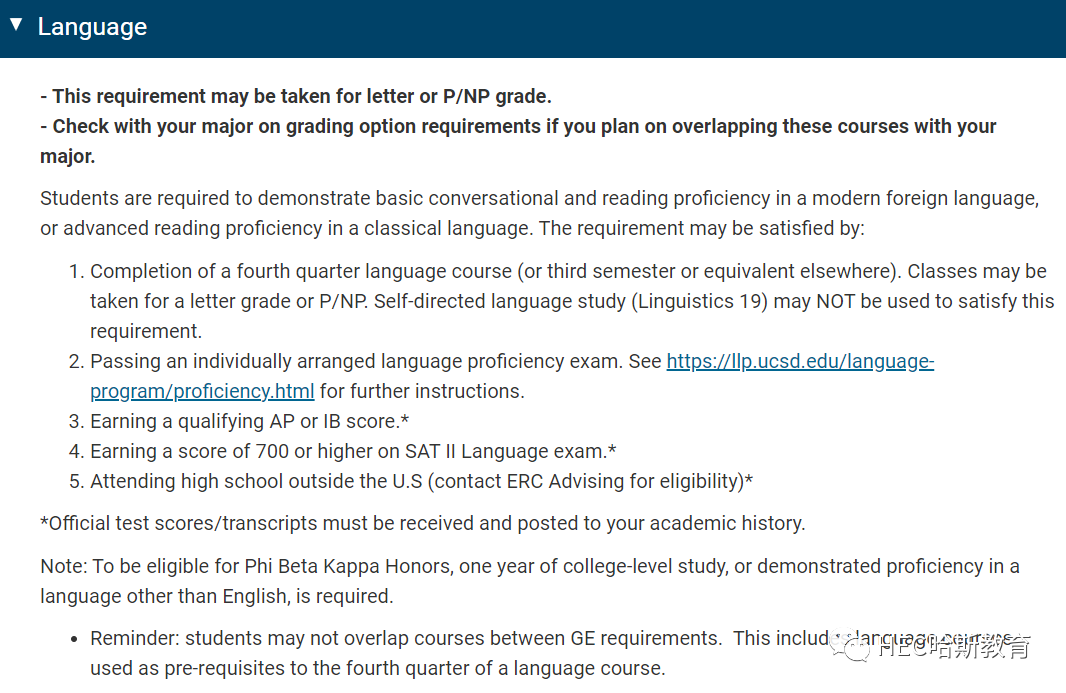
Task: Click the 'Students are required to demonstrate' paragraph
Action: click(x=539, y=213)
